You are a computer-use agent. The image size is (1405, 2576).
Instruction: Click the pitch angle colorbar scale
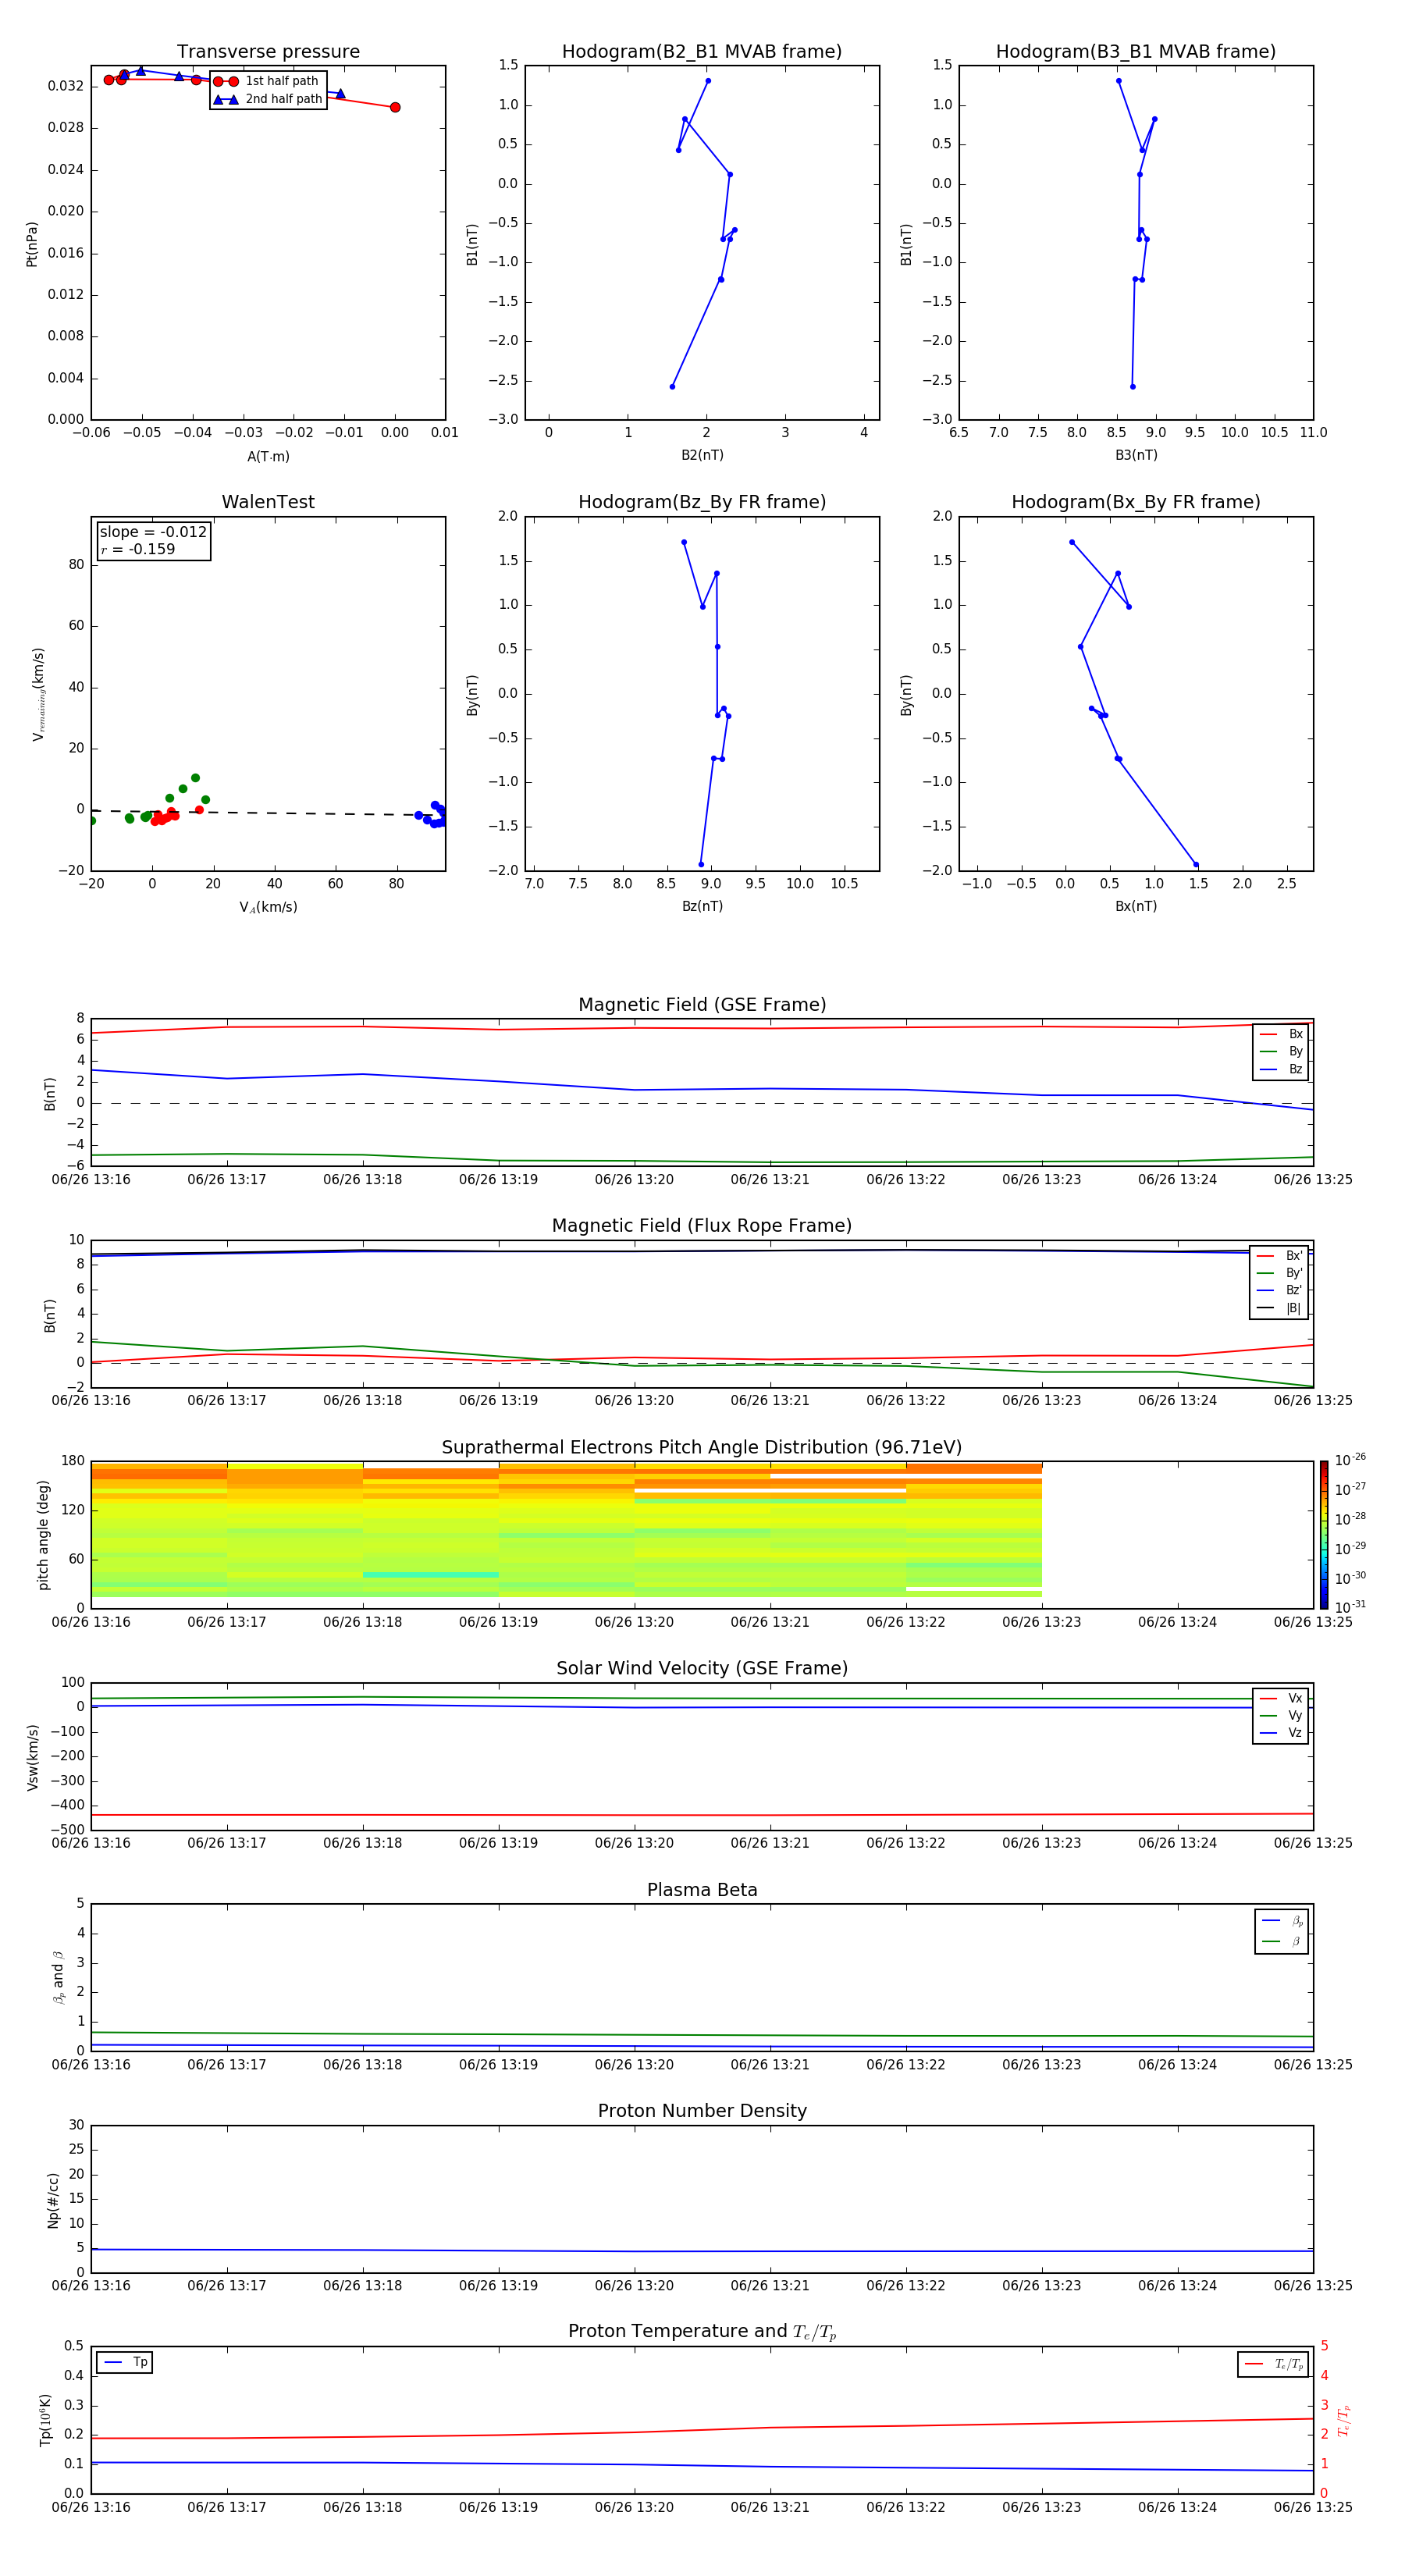click(x=1323, y=1534)
